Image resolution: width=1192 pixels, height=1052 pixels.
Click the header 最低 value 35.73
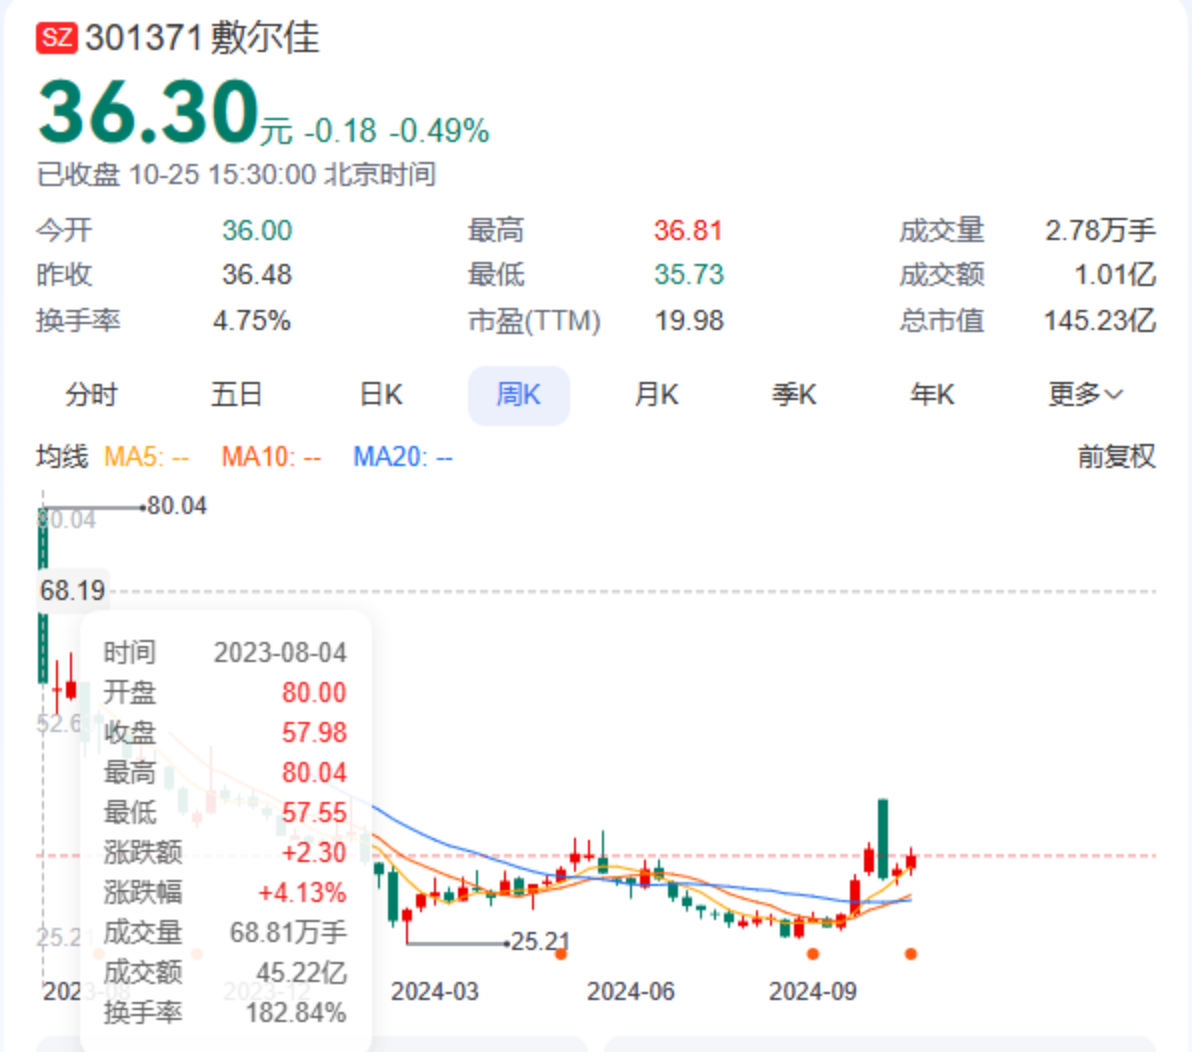tap(689, 275)
